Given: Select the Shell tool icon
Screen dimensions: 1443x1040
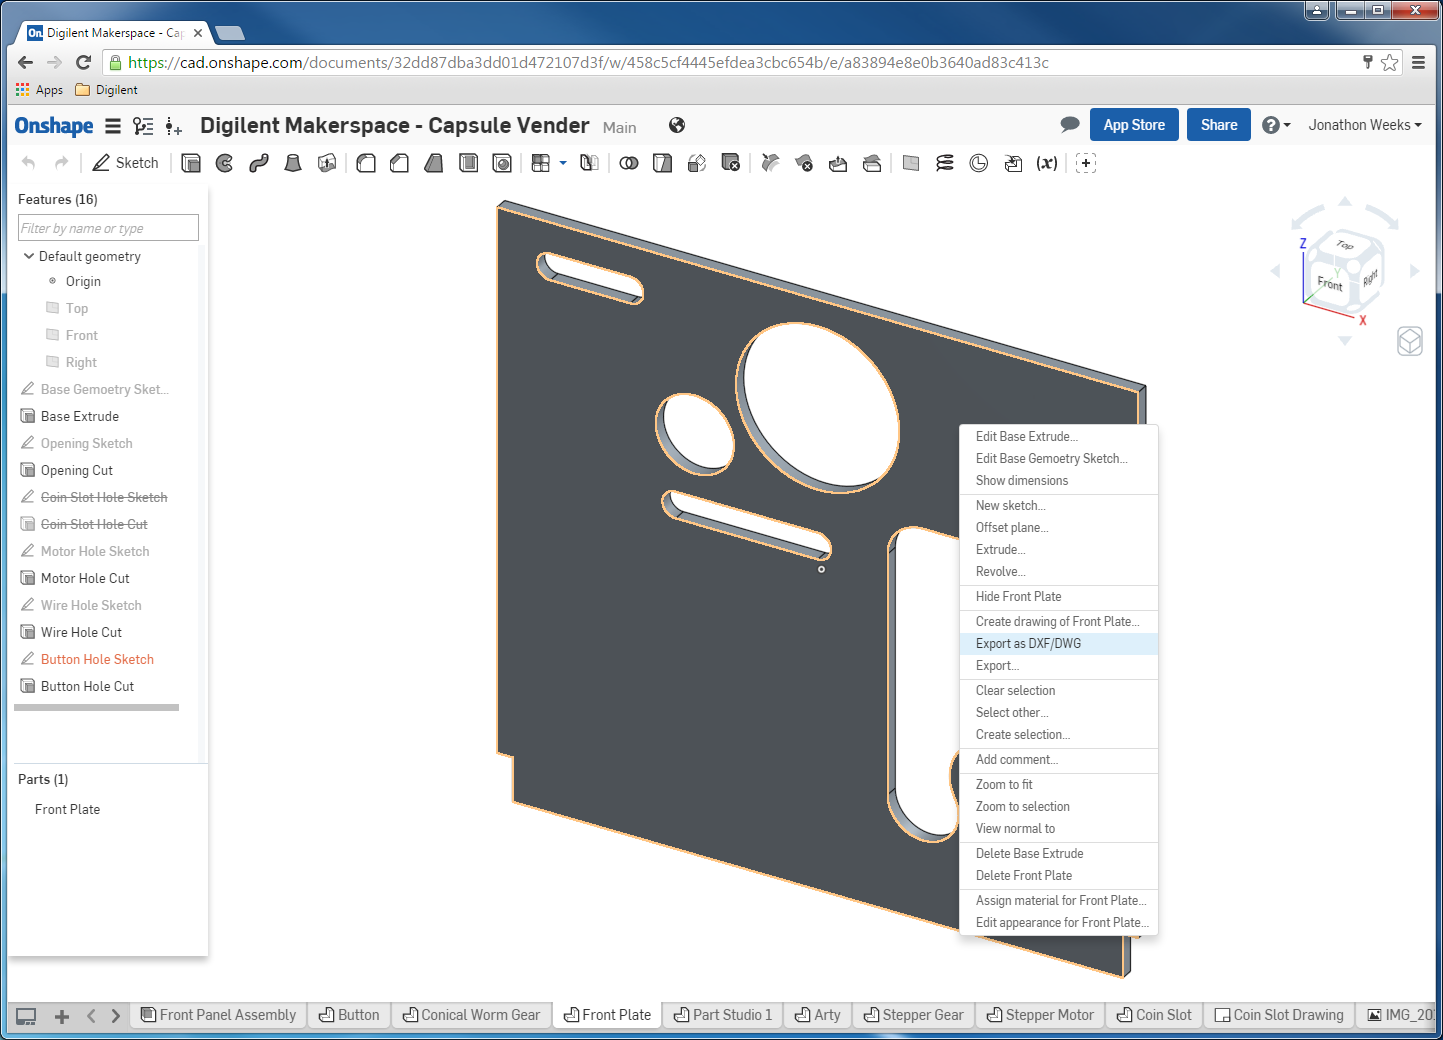Looking at the screenshot, I should [468, 163].
